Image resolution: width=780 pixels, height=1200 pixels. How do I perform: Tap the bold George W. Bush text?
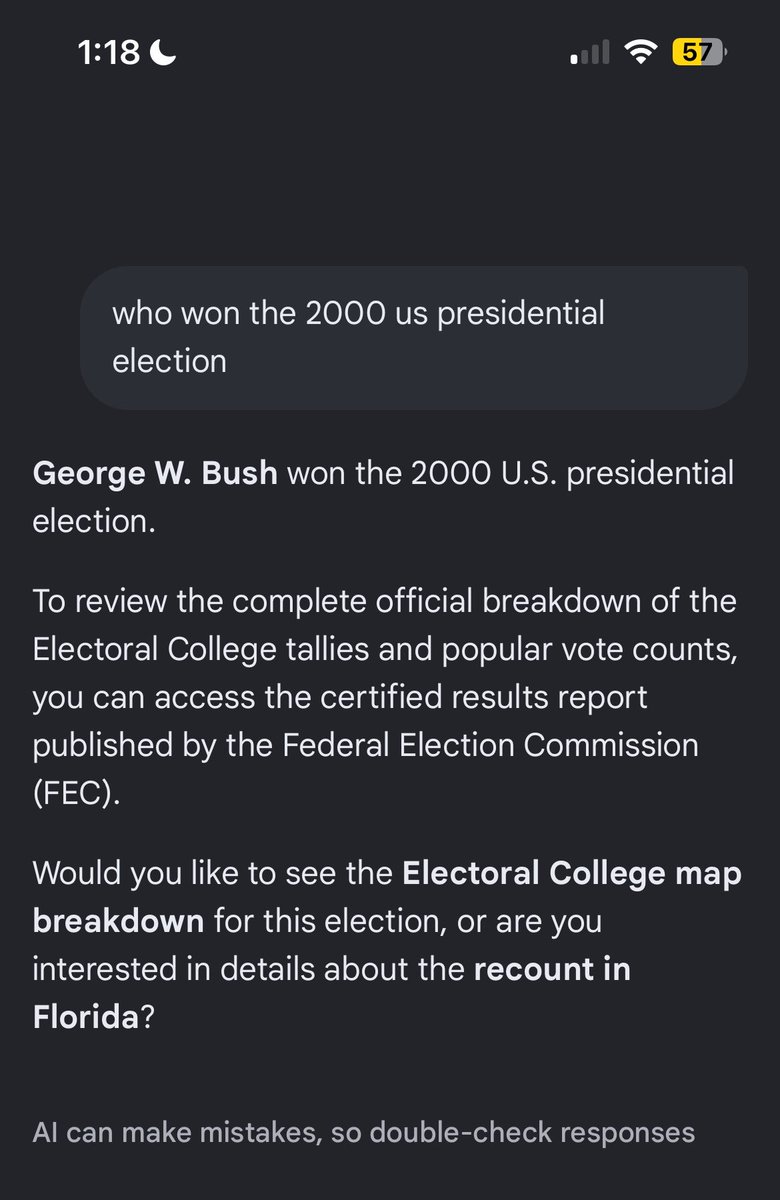pyautogui.click(x=155, y=473)
